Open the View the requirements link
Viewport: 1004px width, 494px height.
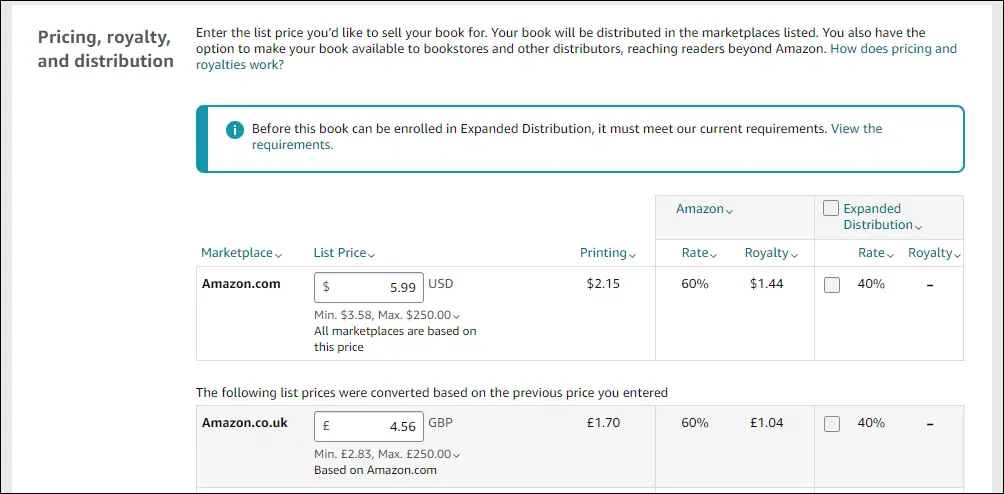coord(567,136)
